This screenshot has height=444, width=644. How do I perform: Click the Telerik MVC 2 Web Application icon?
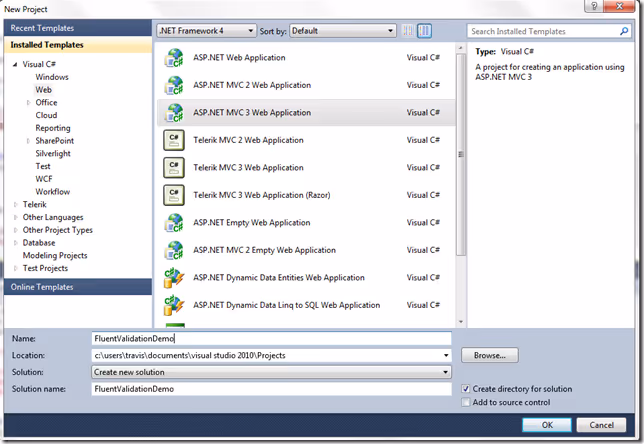coord(174,140)
